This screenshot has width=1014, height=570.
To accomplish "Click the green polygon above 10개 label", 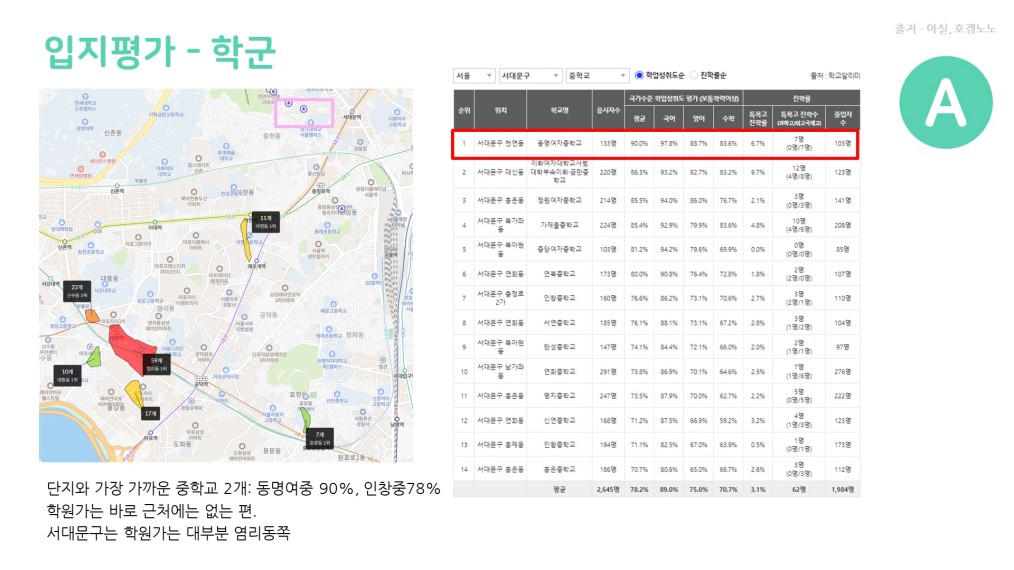I will click(x=94, y=357).
